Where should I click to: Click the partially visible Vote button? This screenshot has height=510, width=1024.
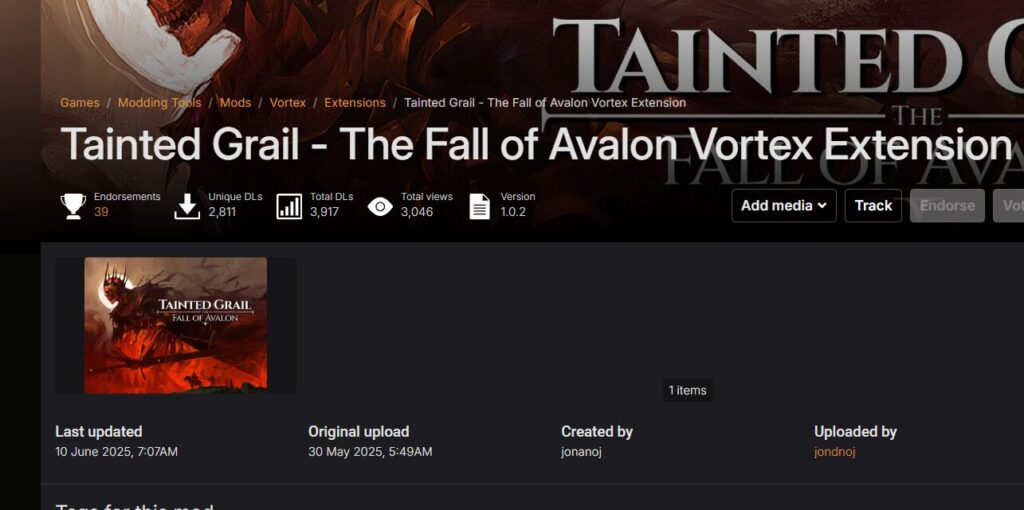coord(1009,206)
